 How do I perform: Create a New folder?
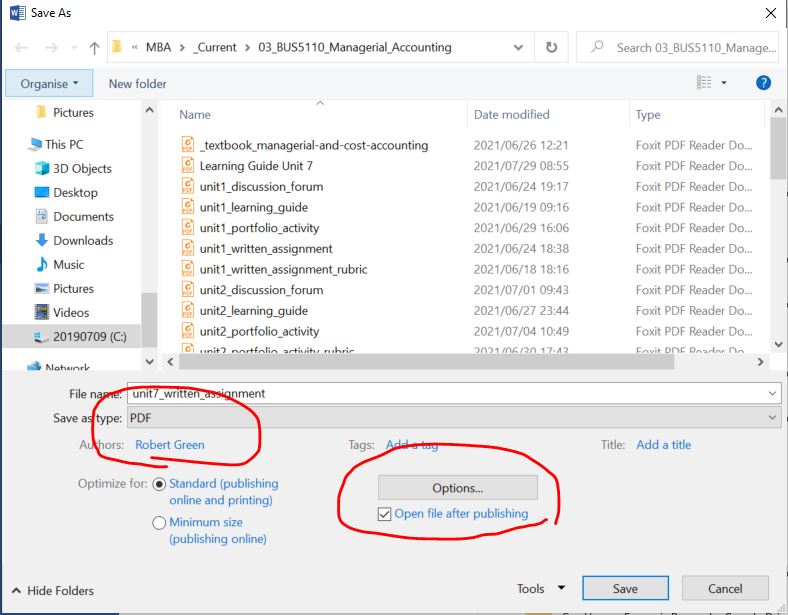[137, 84]
